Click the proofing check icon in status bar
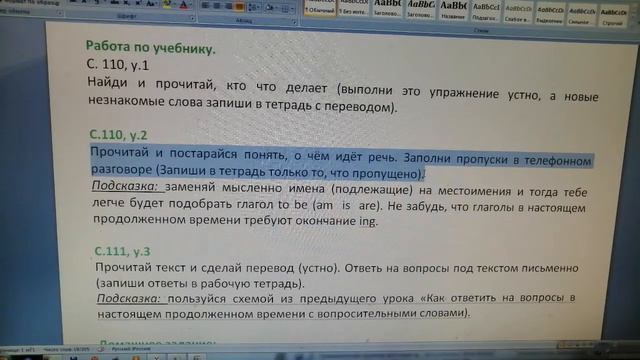This screenshot has height=360, width=640. (101, 350)
